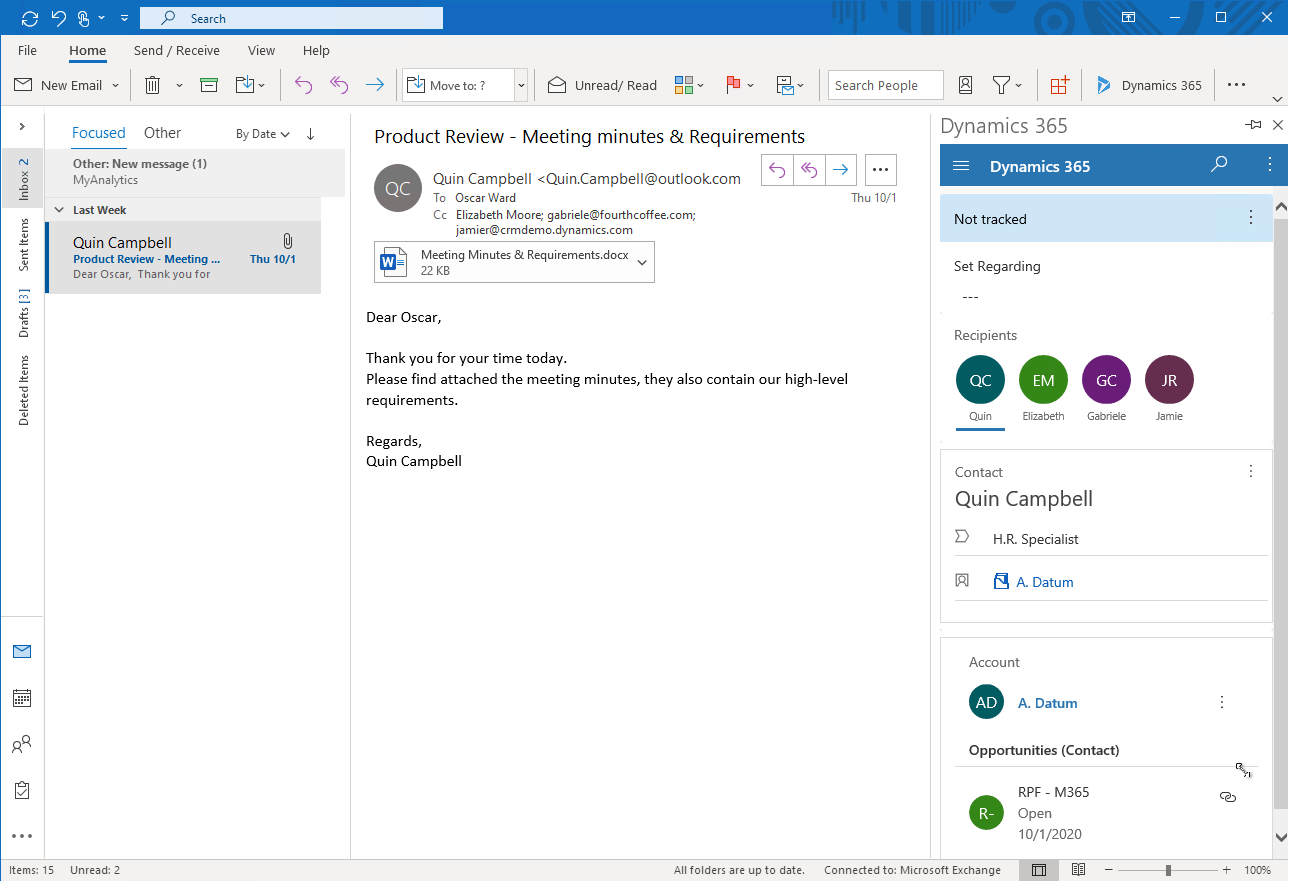Open Calendar from the left navigation bar
Image resolution: width=1289 pixels, height=882 pixels.
pyautogui.click(x=22, y=698)
